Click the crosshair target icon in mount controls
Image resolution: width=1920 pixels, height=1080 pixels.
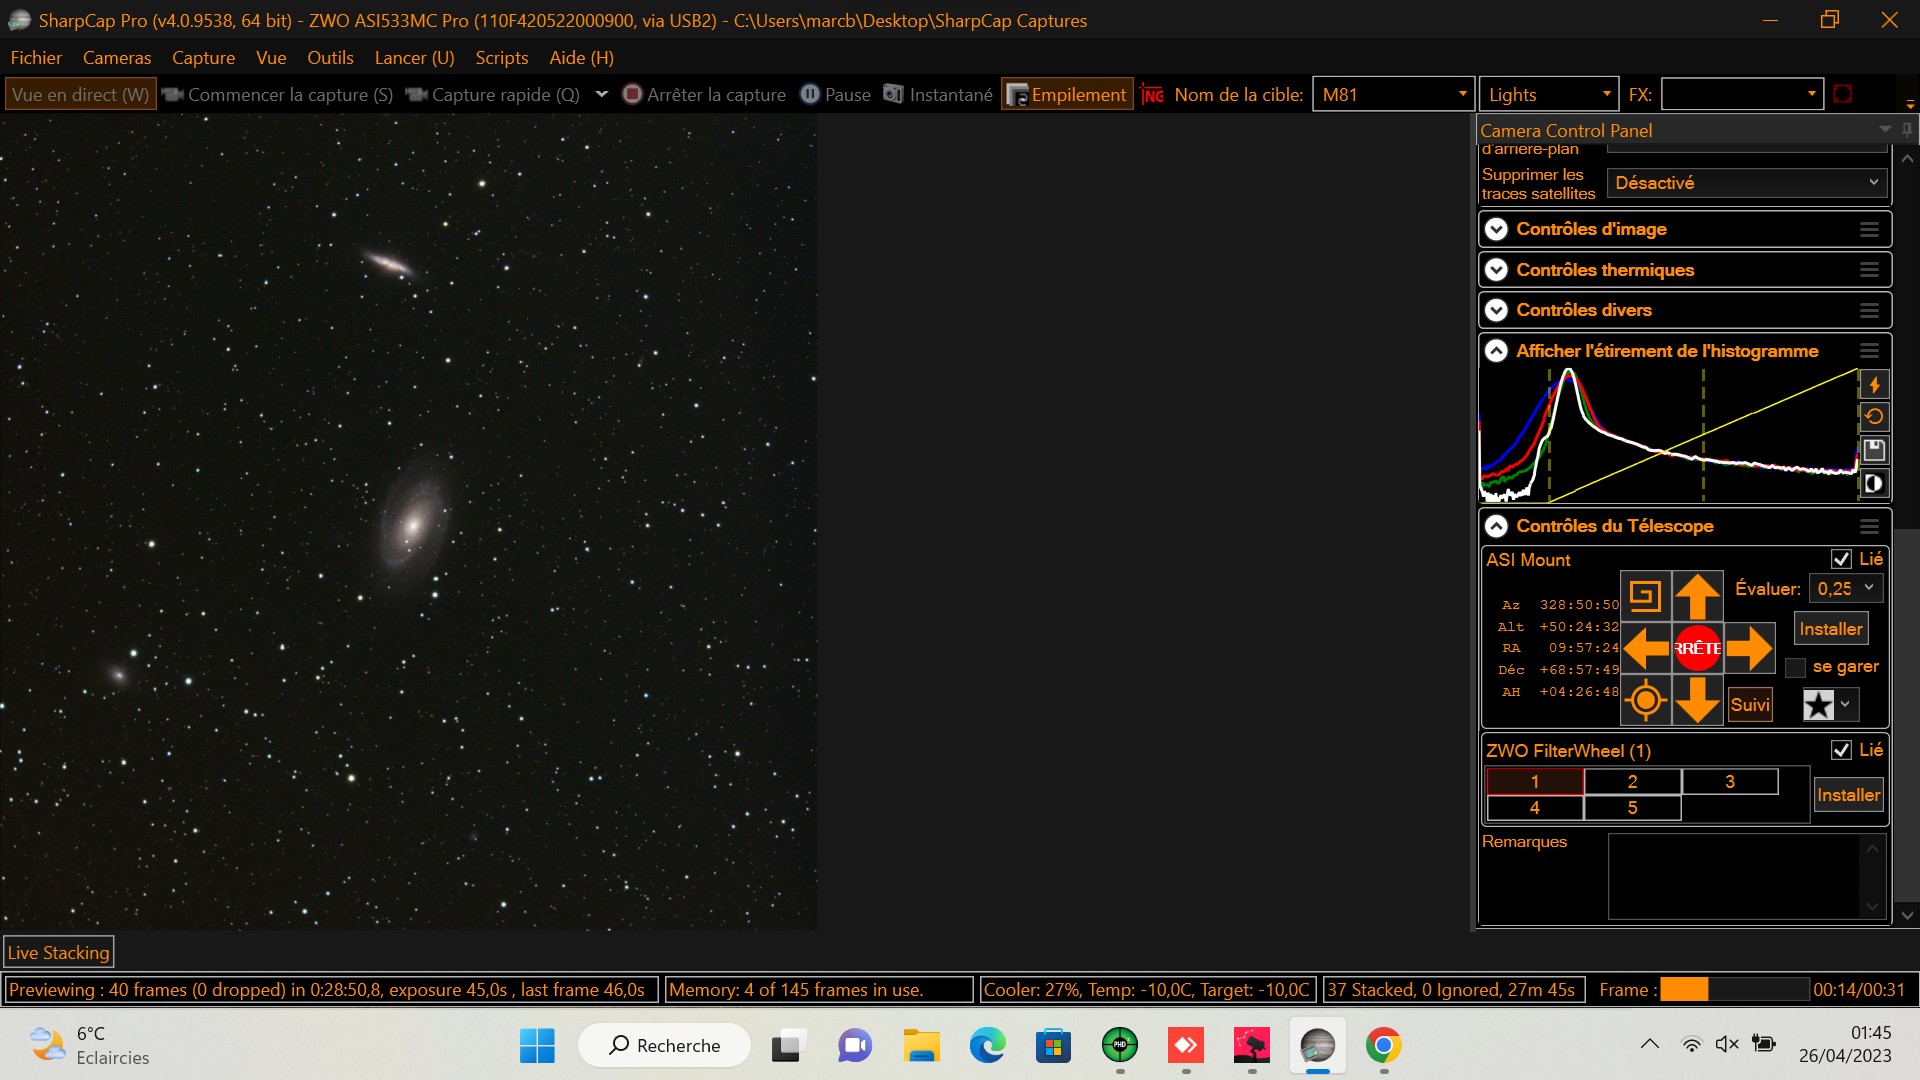pyautogui.click(x=1645, y=700)
